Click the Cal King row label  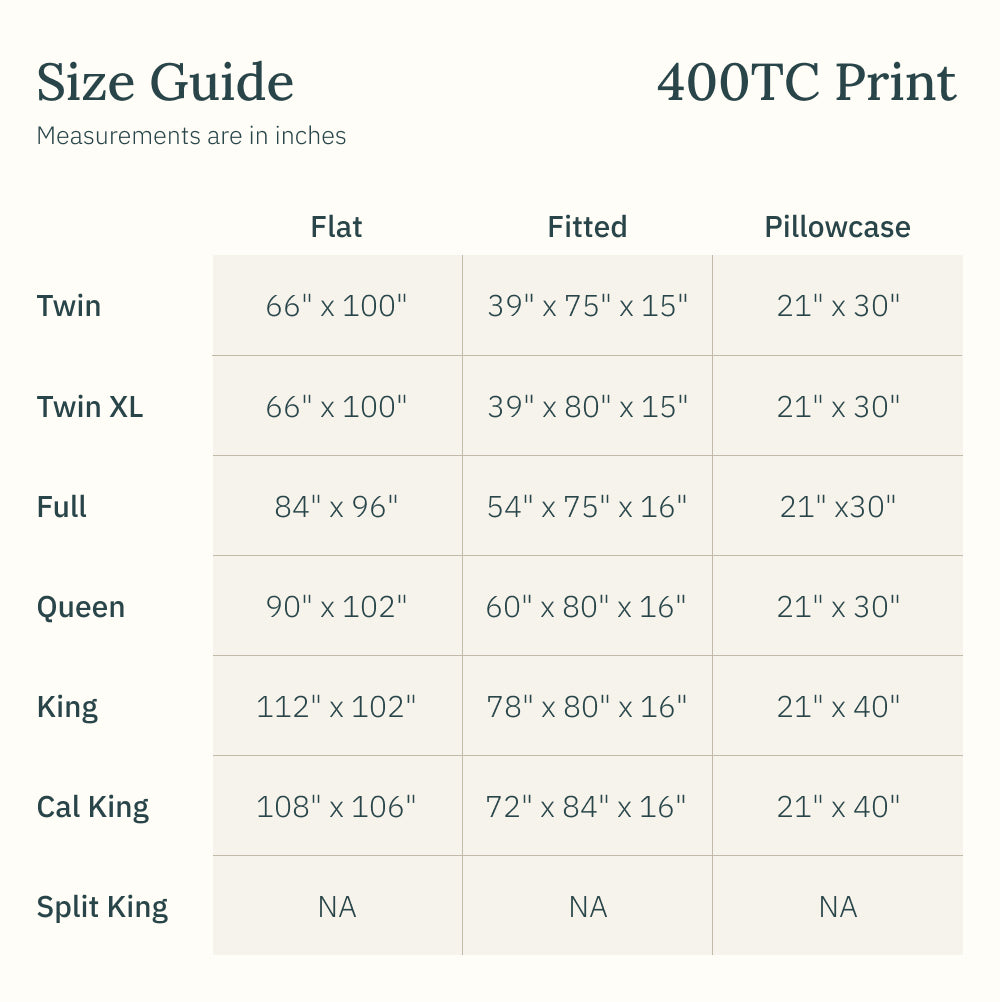pyautogui.click(x=93, y=807)
